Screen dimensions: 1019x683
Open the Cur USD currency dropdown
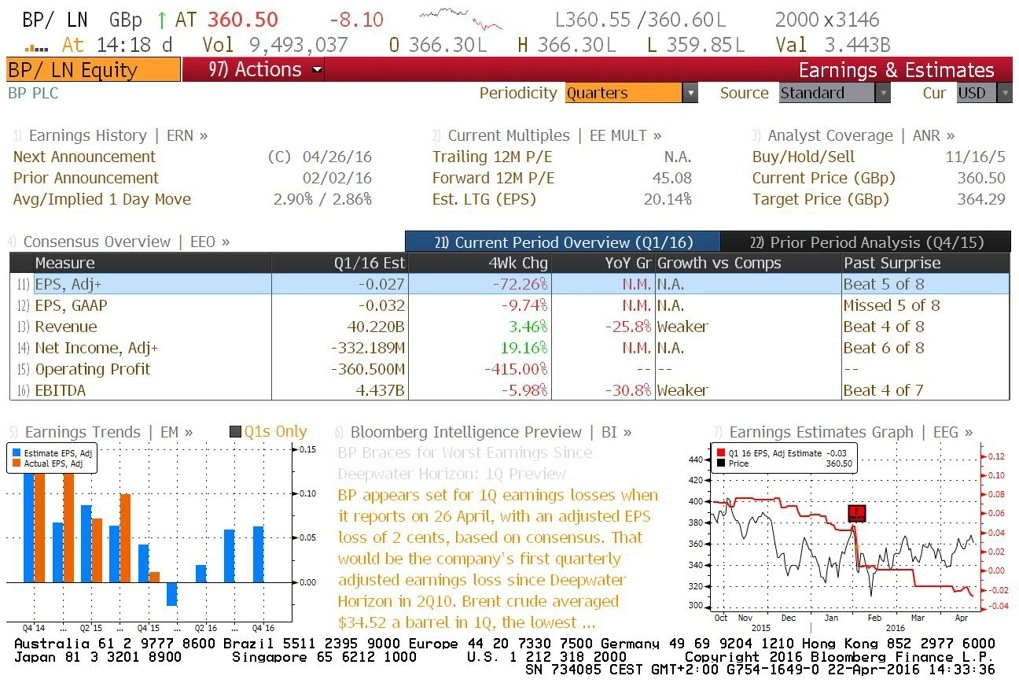1005,93
